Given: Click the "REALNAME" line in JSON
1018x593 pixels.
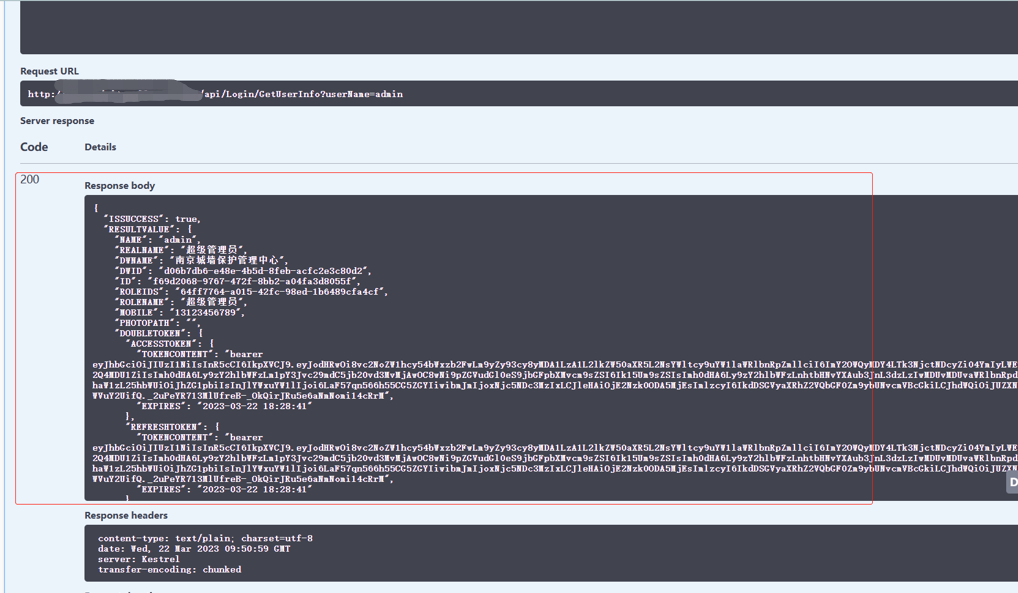Looking at the screenshot, I should click(180, 250).
